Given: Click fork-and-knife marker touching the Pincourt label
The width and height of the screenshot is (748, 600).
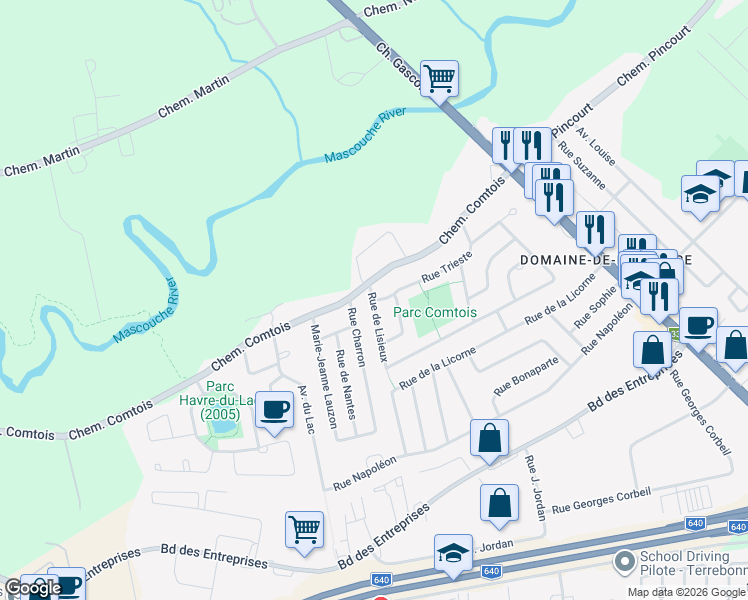Looking at the screenshot, I should click(x=532, y=146).
